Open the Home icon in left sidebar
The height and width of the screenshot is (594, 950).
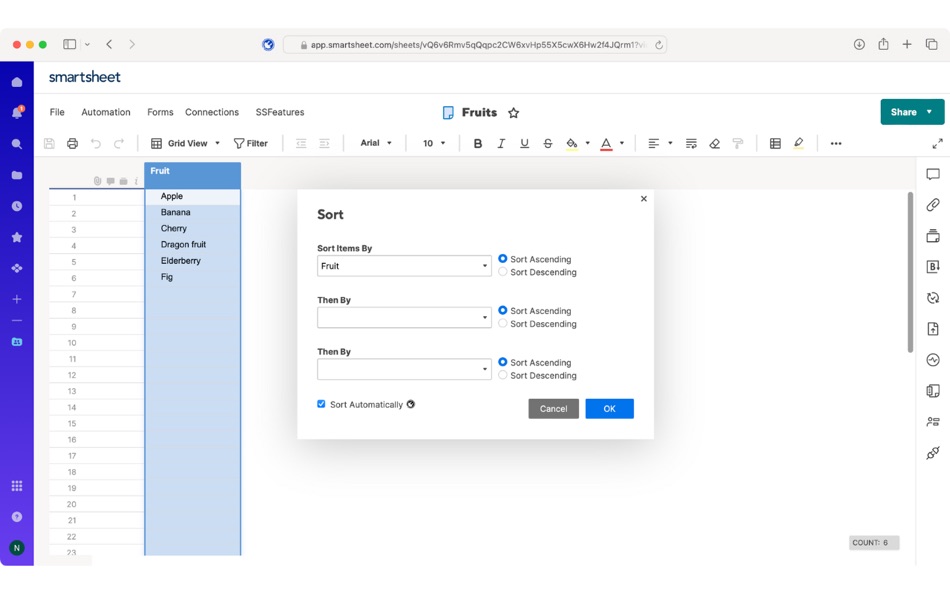tap(17, 82)
